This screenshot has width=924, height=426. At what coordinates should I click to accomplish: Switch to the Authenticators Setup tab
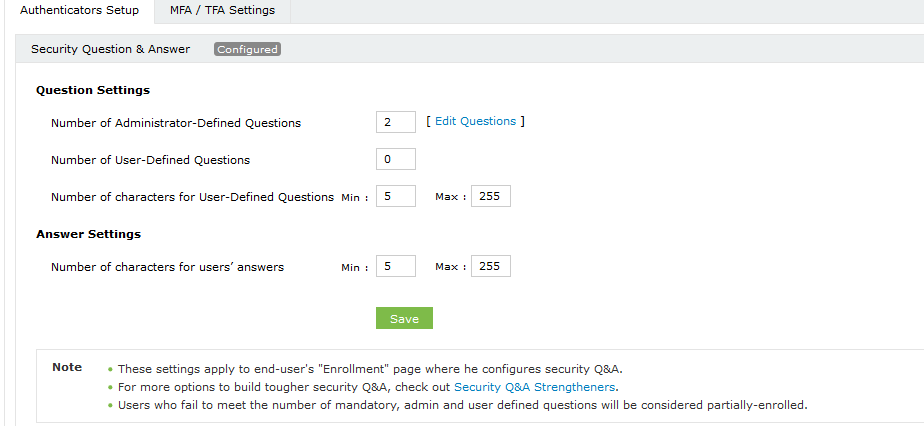tap(80, 11)
